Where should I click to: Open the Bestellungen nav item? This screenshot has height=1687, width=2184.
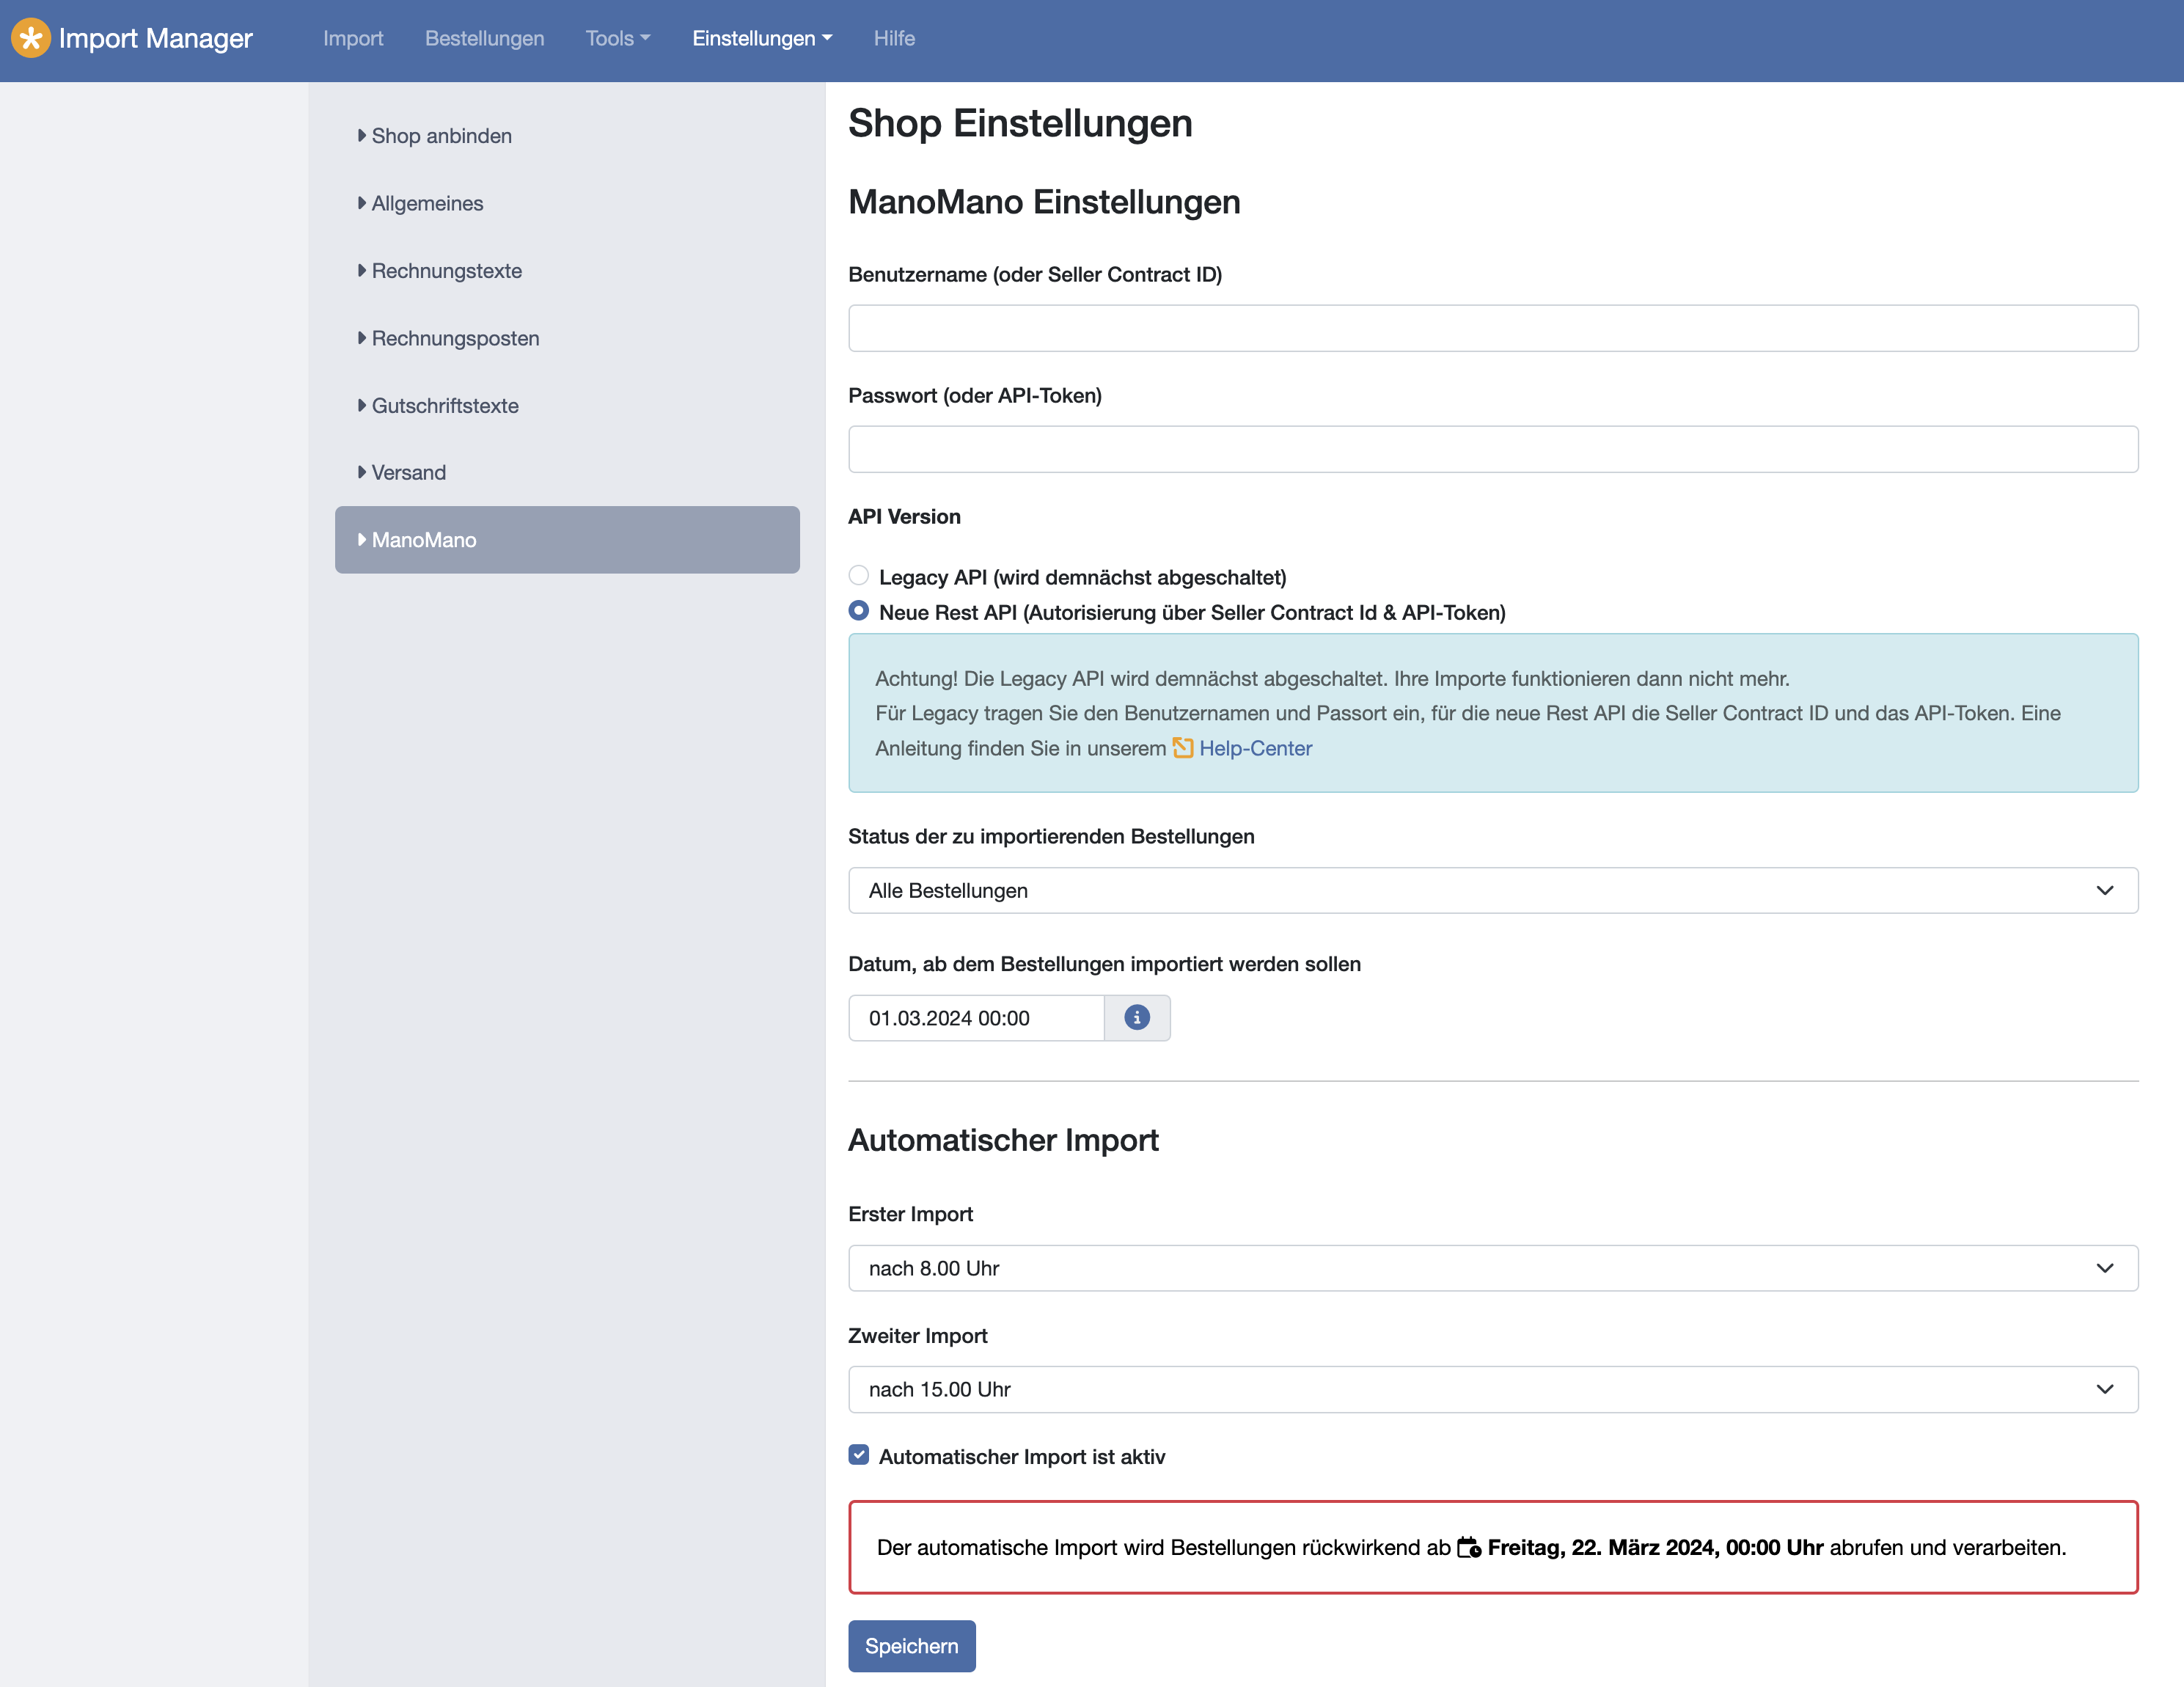coord(485,38)
